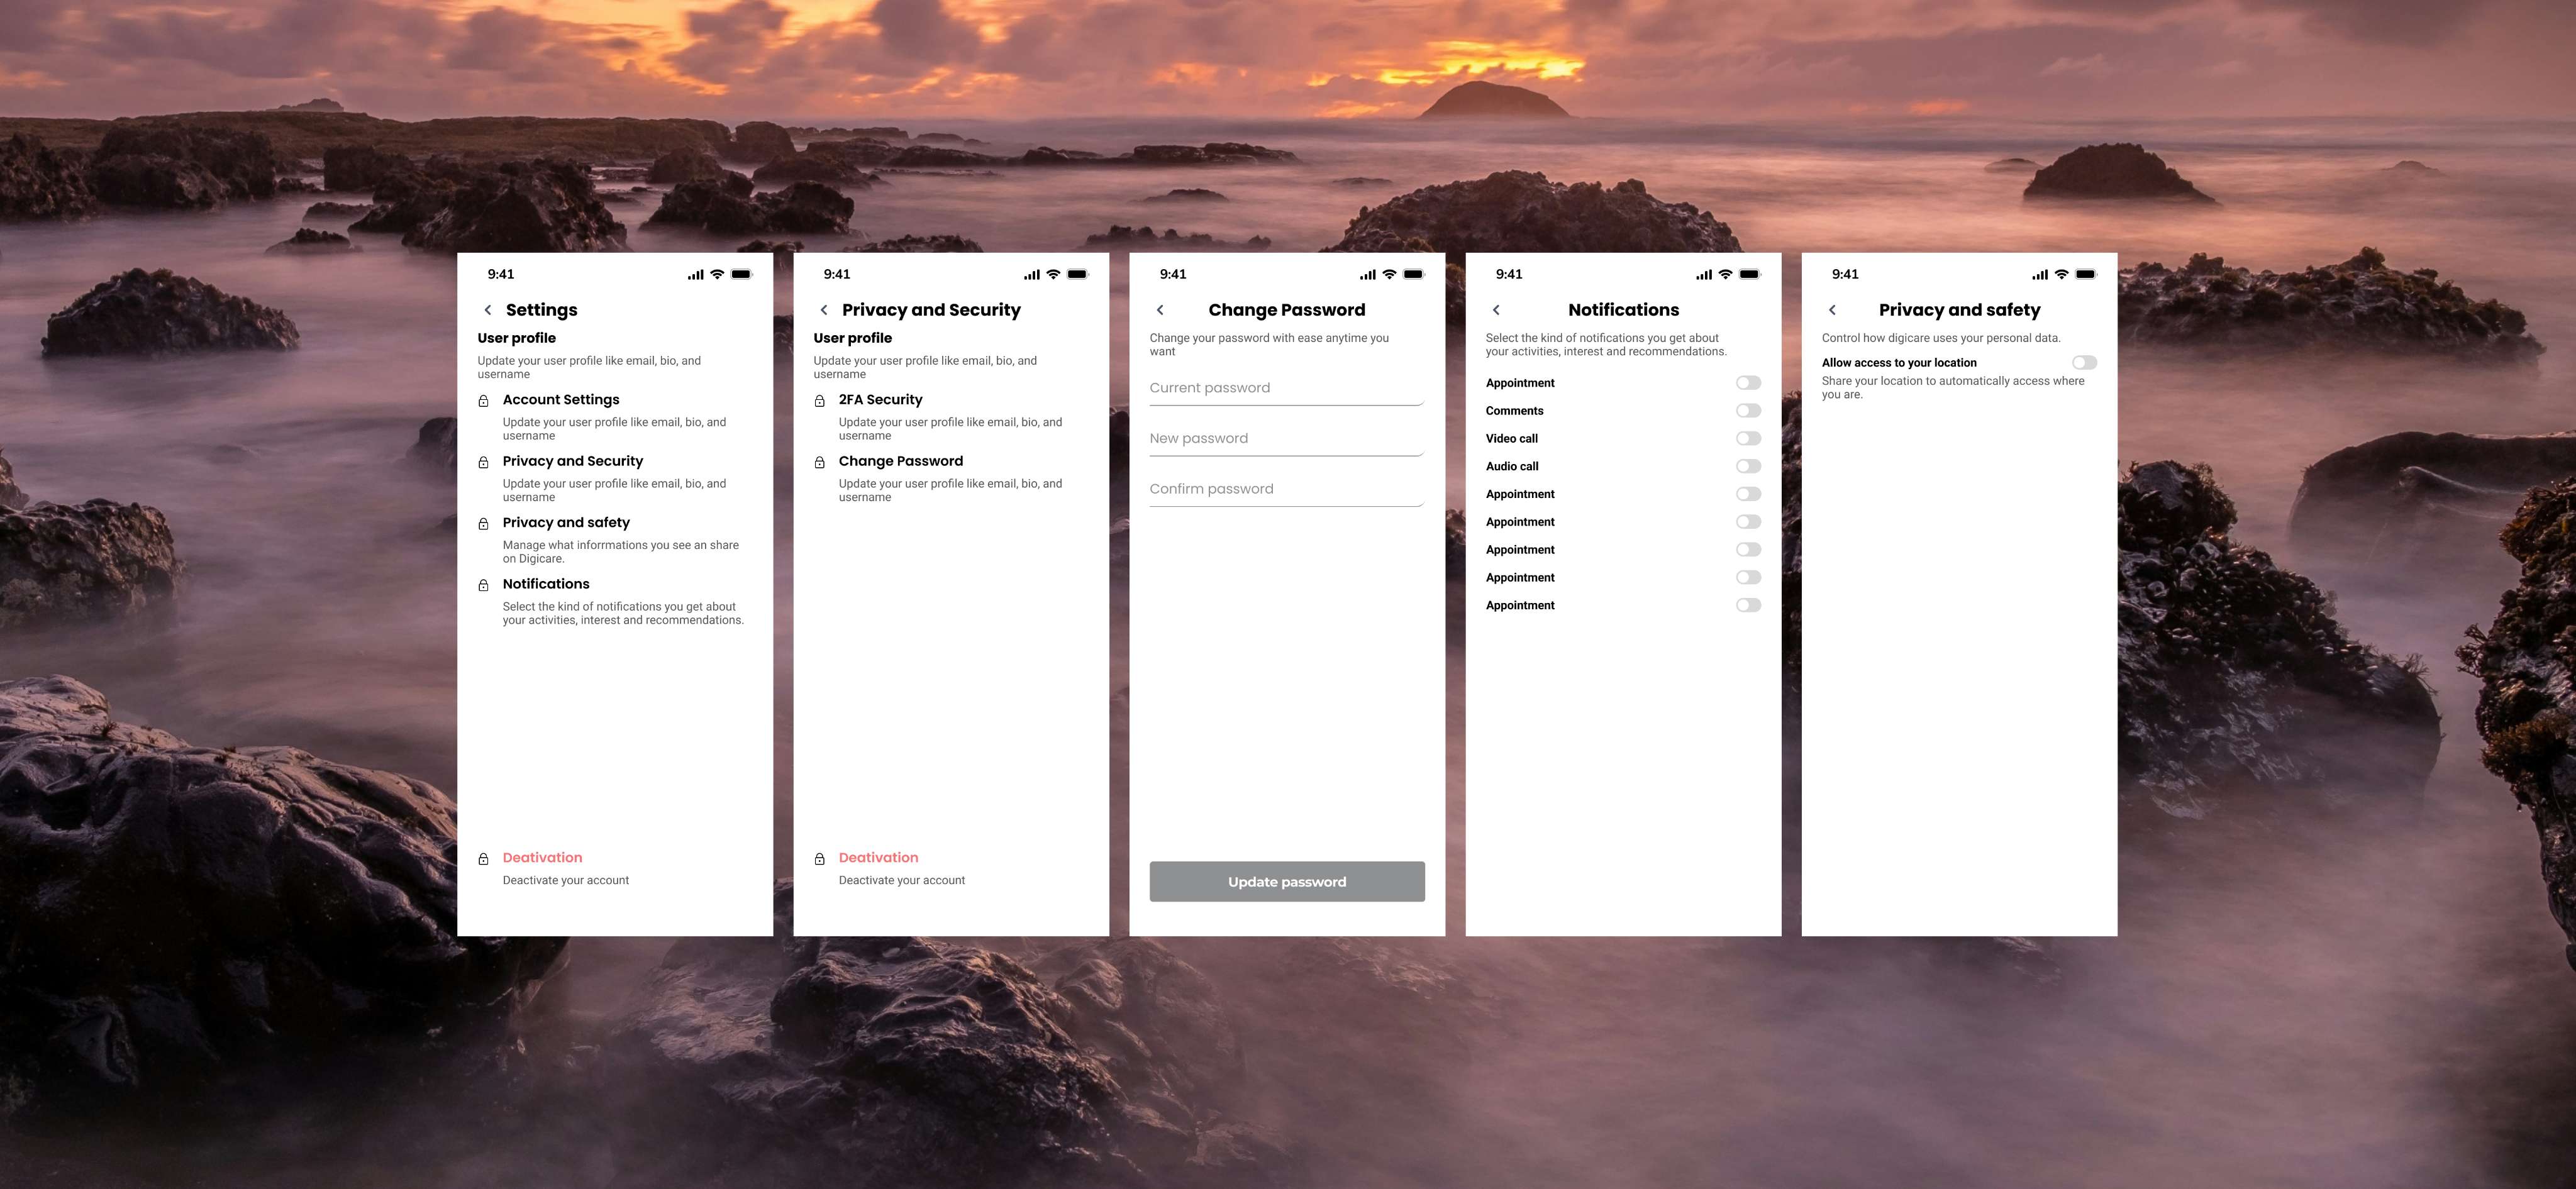This screenshot has width=2576, height=1189.
Task: Open Privacy and safety in Settings list
Action: pyautogui.click(x=566, y=523)
